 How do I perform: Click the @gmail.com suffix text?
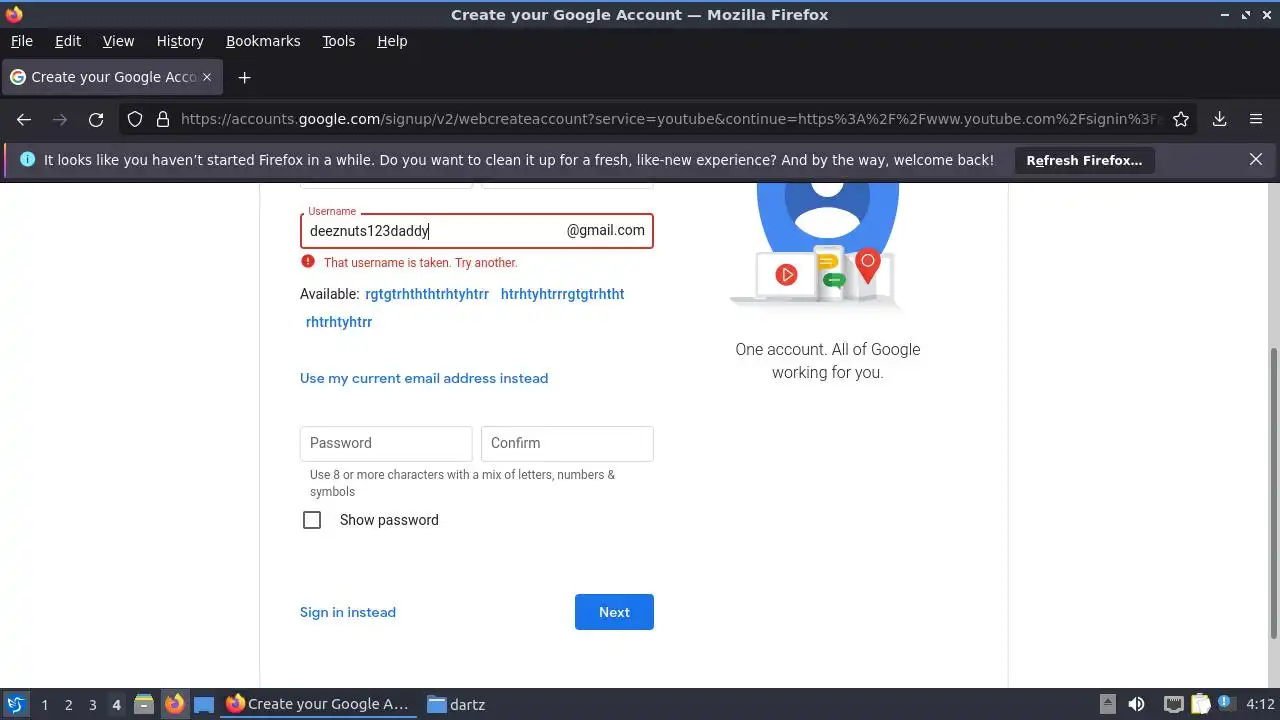coord(606,230)
